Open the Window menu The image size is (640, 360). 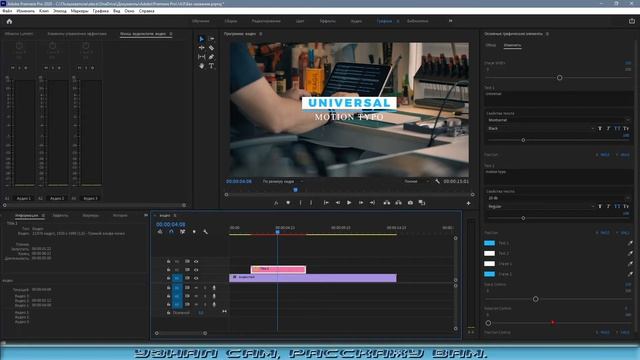pos(129,11)
